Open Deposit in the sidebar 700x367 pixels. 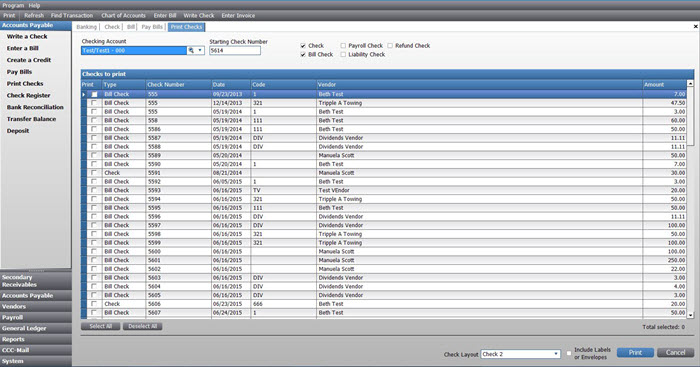pyautogui.click(x=18, y=131)
